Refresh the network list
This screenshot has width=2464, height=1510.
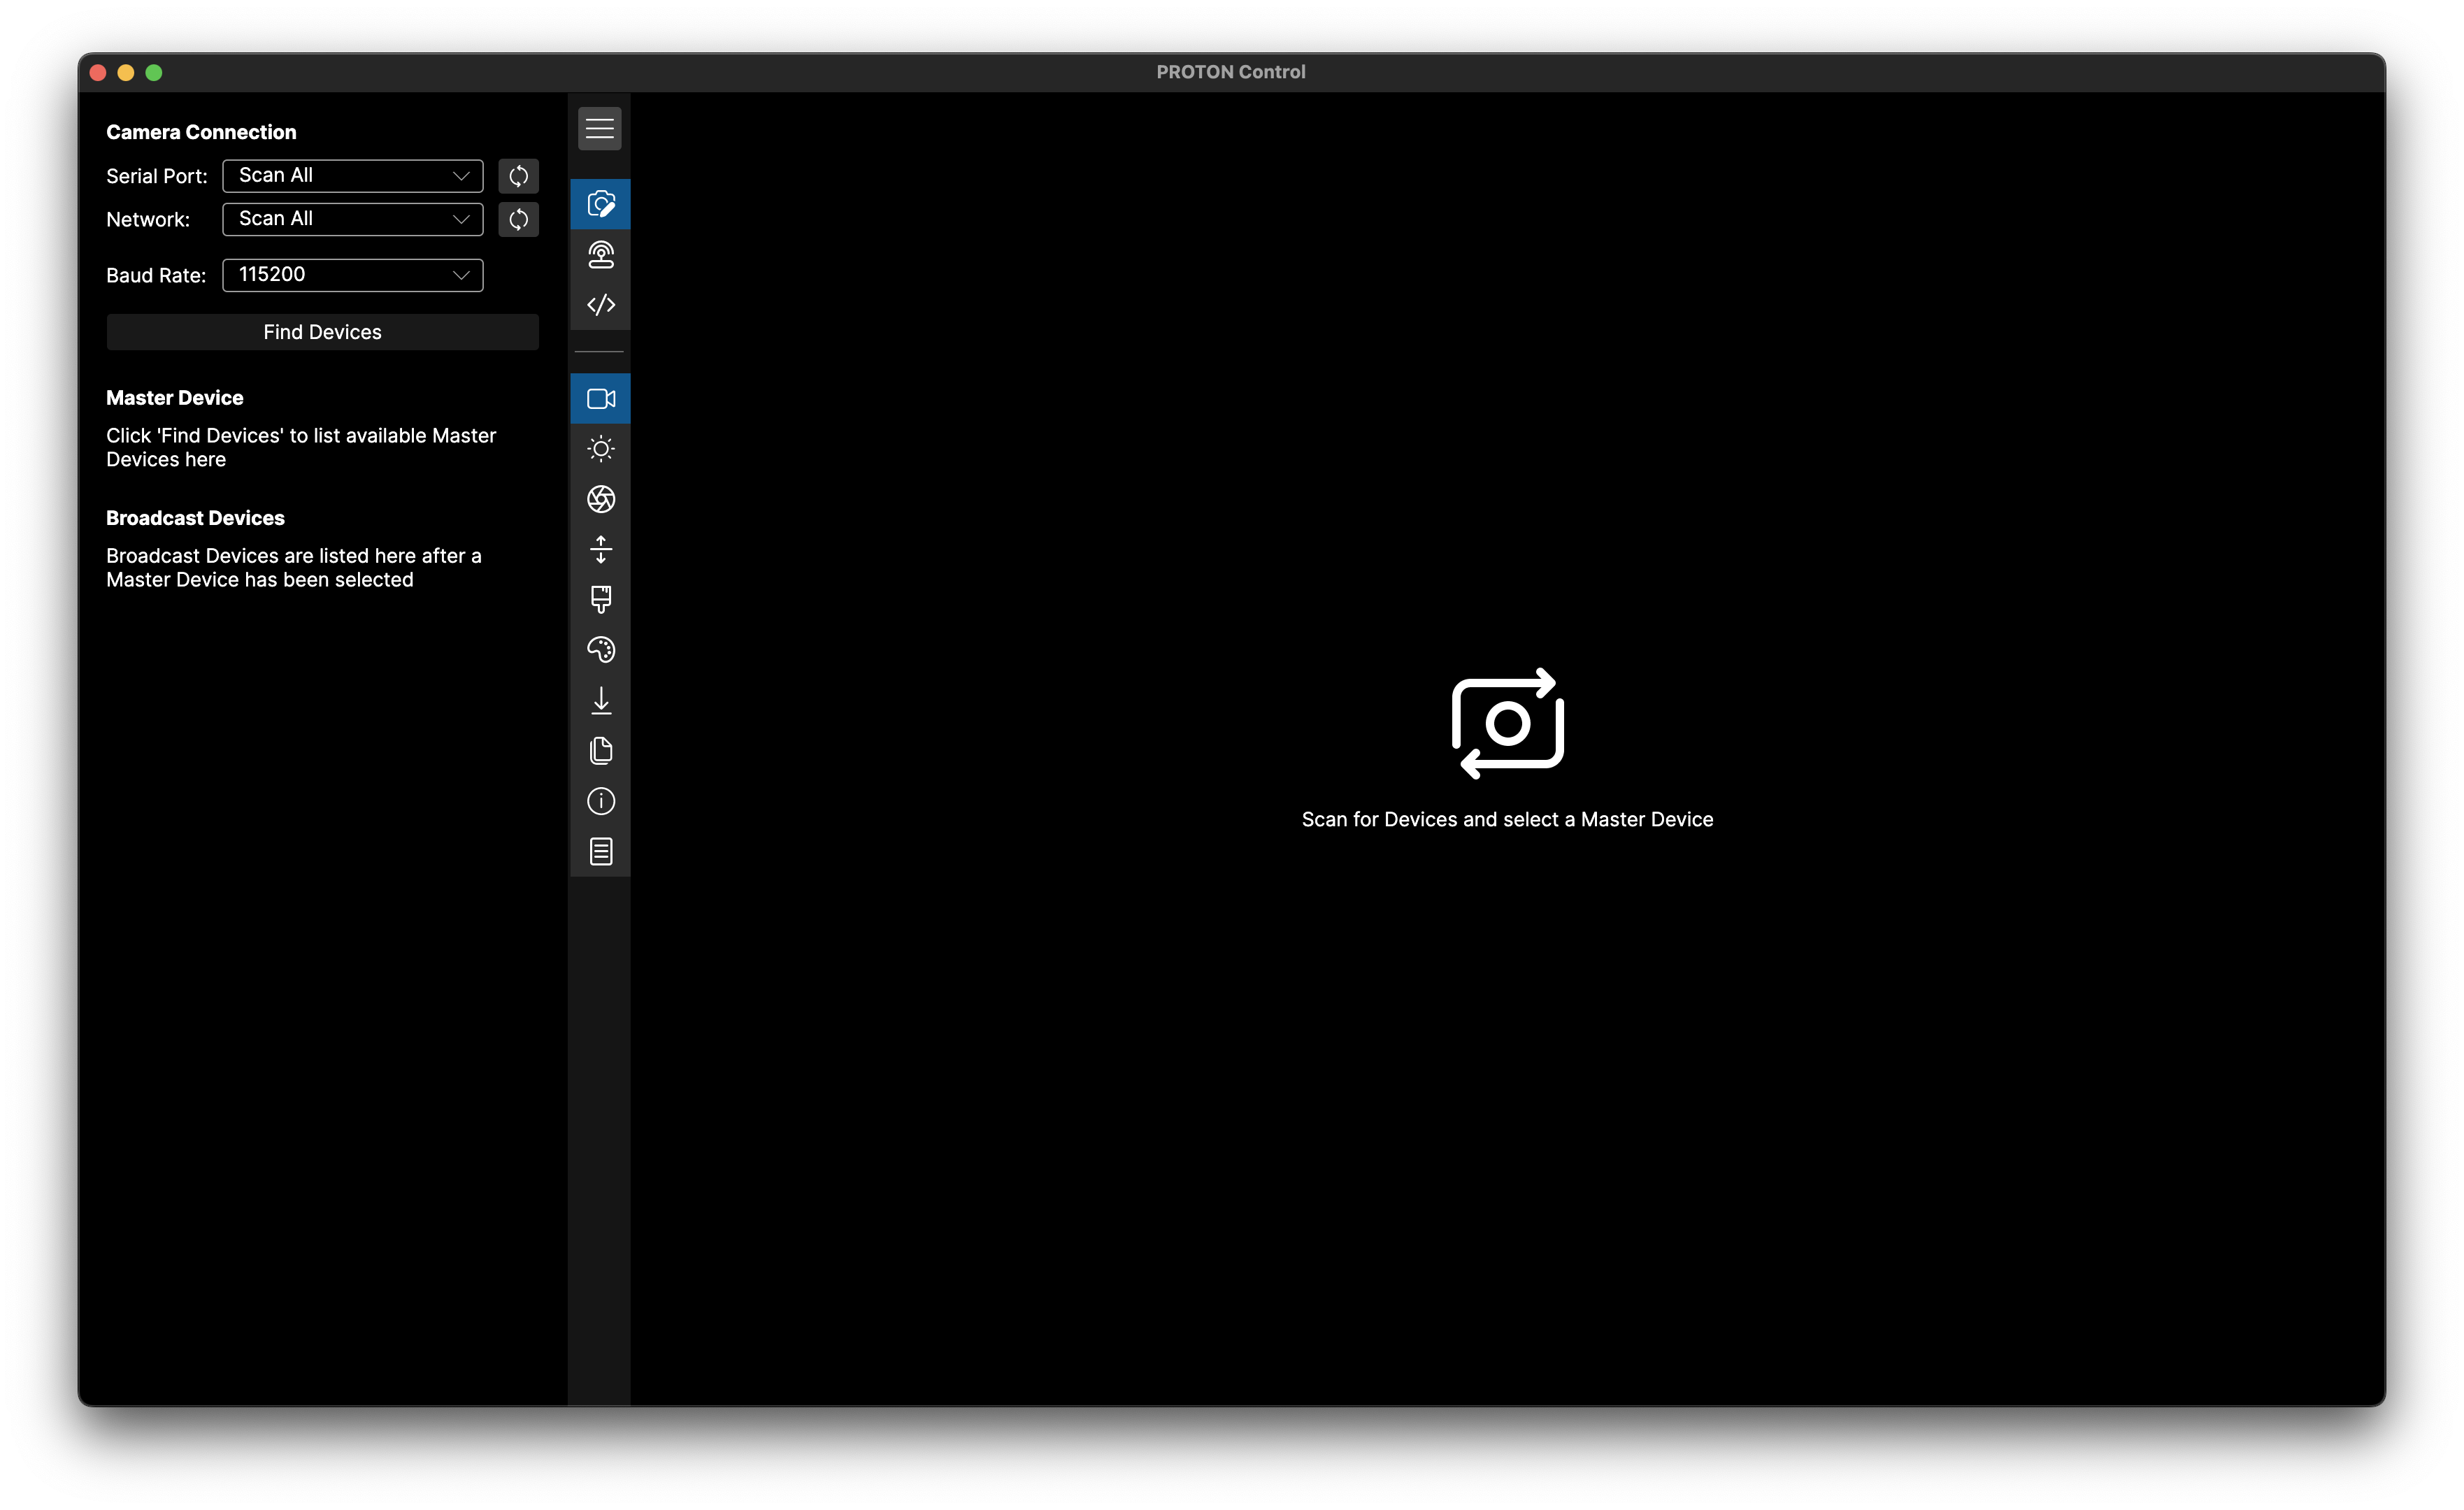[518, 219]
